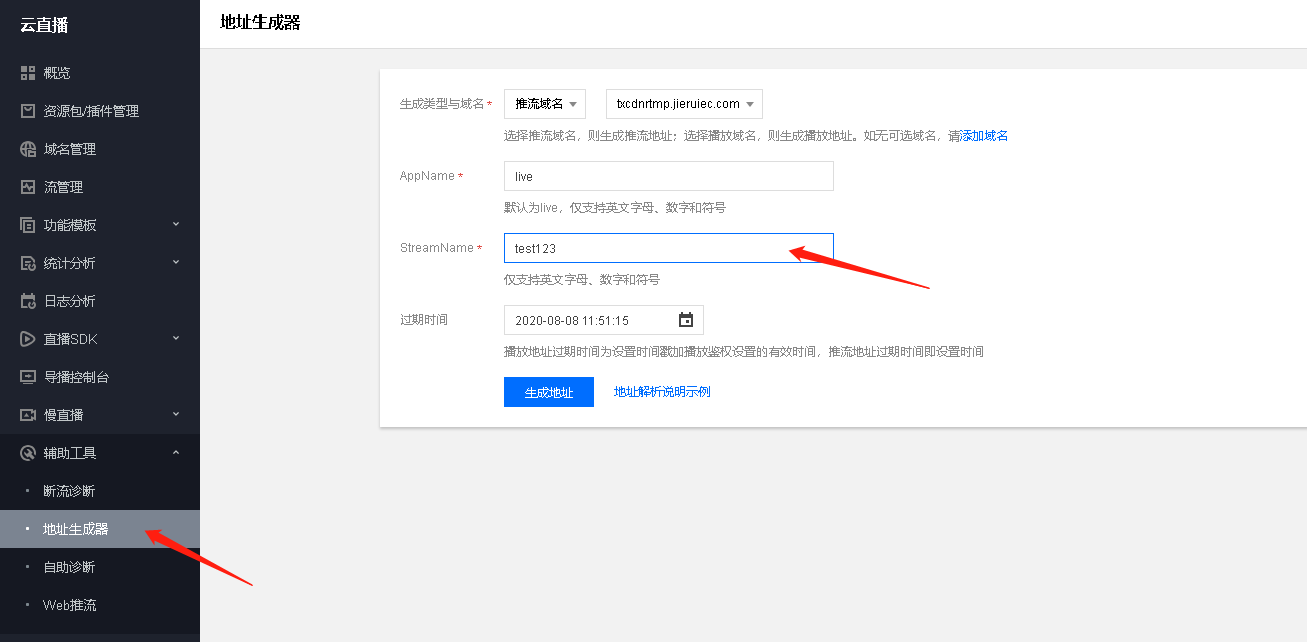Click the 慢直播 camera icon
The width and height of the screenshot is (1307, 642).
pos(28,415)
